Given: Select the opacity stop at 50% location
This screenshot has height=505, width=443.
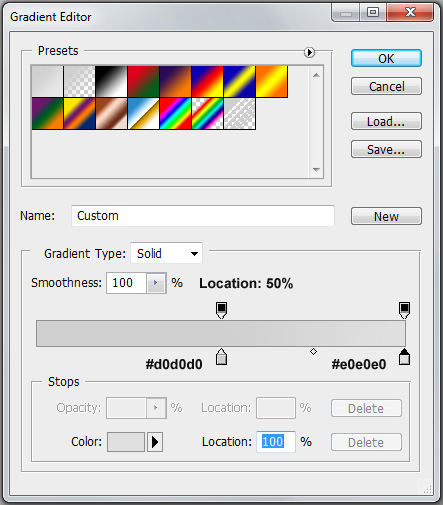Looking at the screenshot, I should (222, 310).
